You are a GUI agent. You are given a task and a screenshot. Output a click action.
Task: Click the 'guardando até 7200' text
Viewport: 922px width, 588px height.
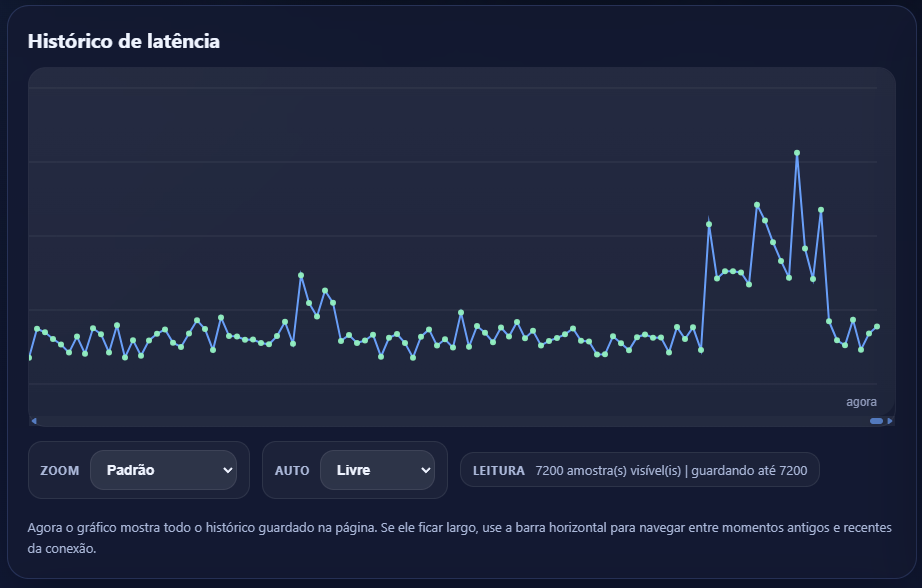tap(749, 470)
